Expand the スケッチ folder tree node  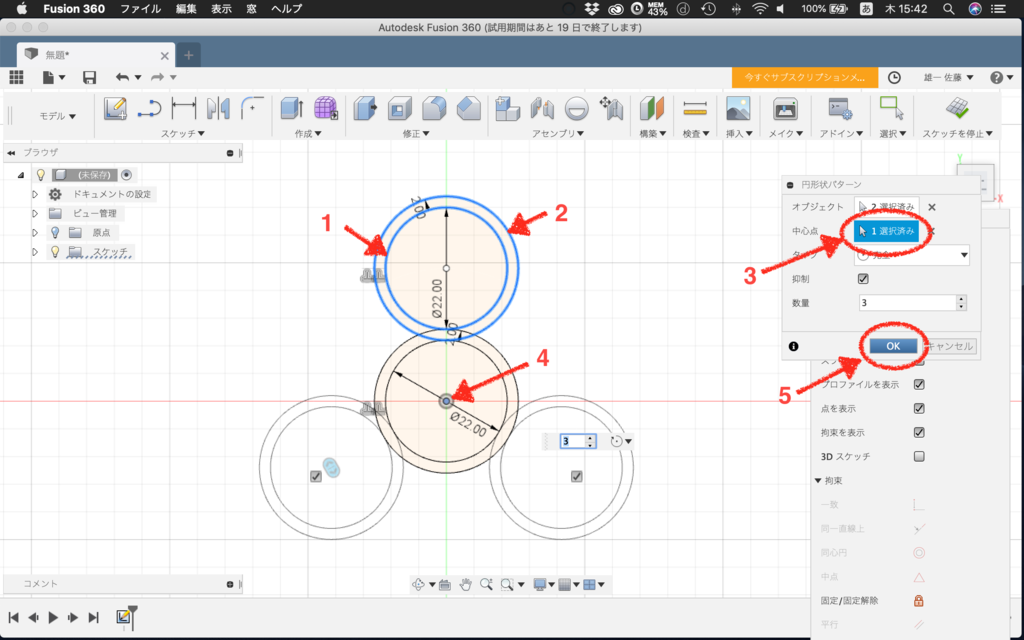point(35,251)
